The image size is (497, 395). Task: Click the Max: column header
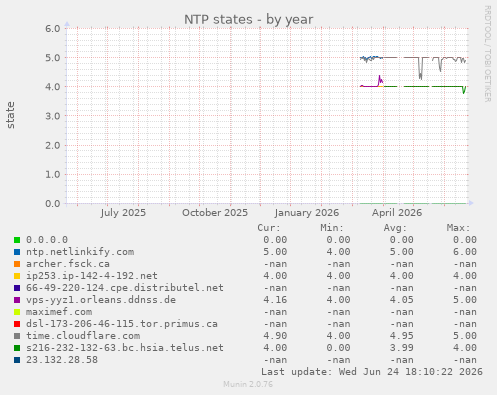tap(458, 228)
